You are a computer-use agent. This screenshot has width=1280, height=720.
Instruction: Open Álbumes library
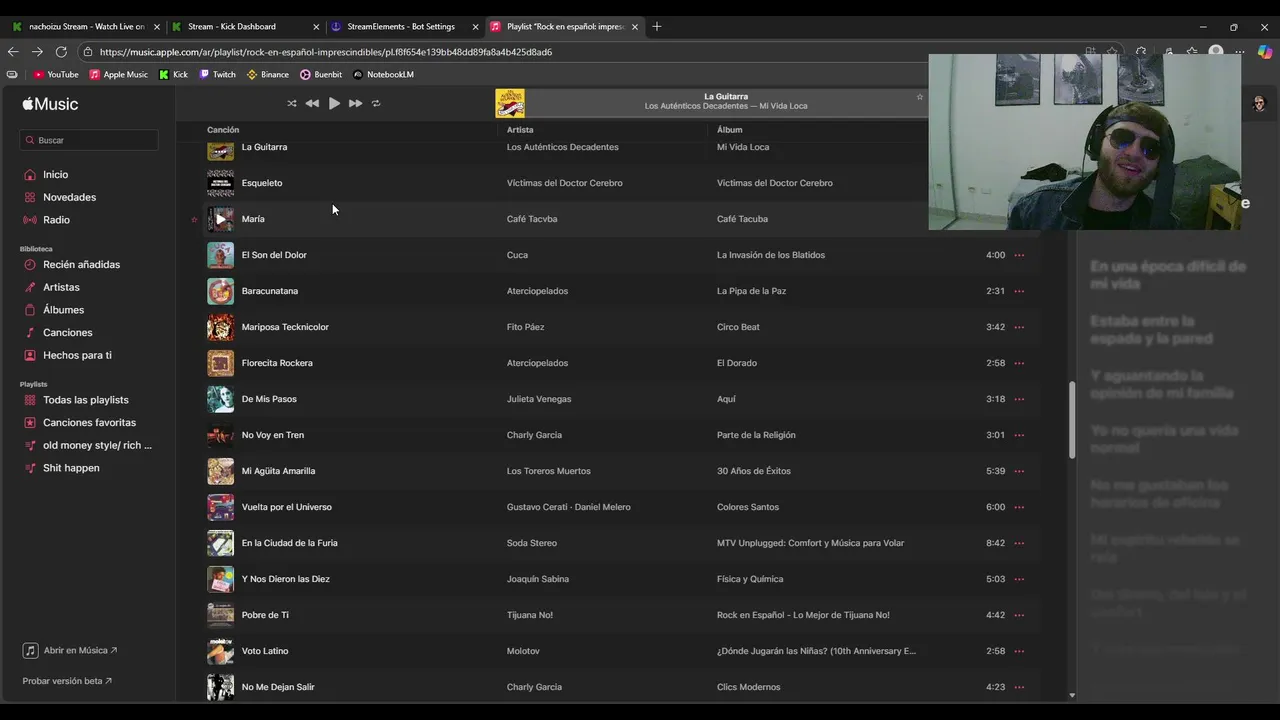pos(63,310)
